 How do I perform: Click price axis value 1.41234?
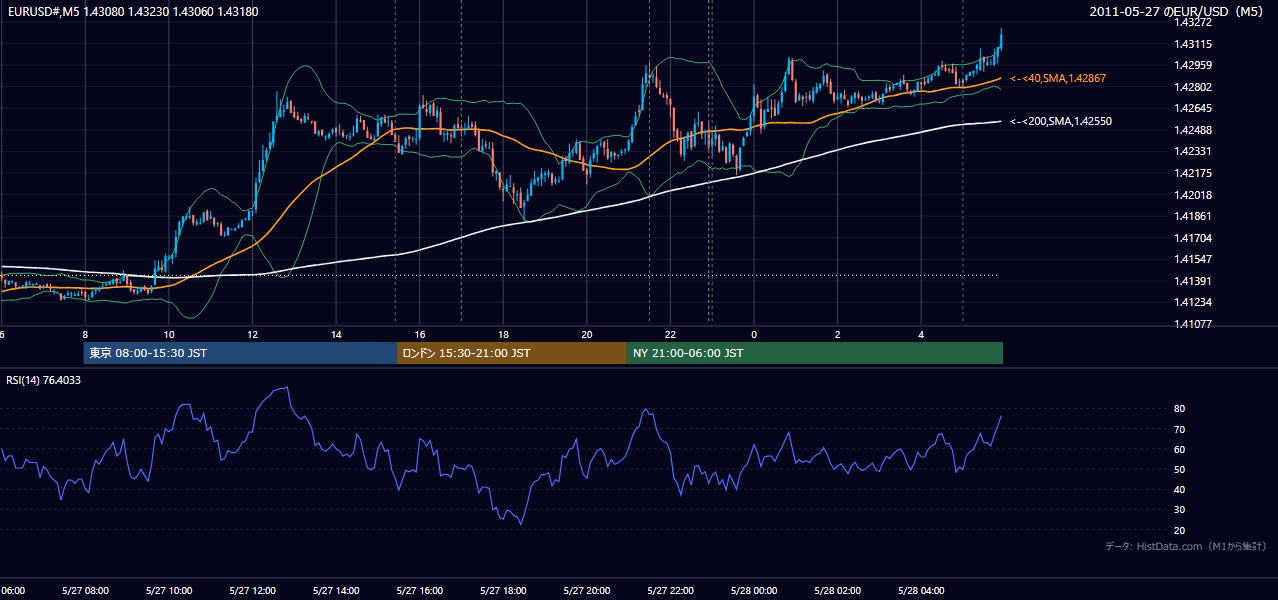point(1193,302)
